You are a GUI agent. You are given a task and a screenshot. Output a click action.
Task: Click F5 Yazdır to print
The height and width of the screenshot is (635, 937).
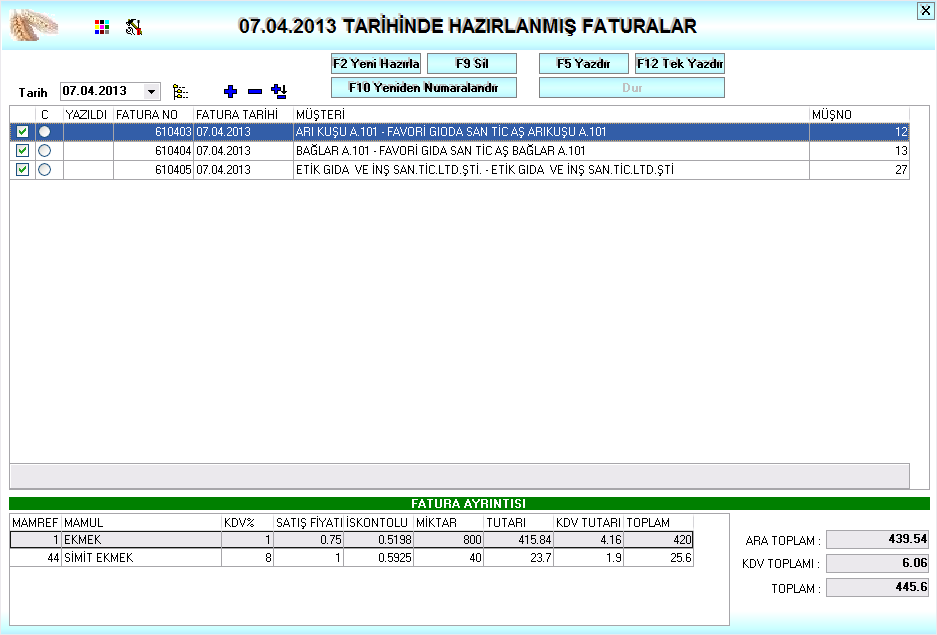(x=583, y=64)
